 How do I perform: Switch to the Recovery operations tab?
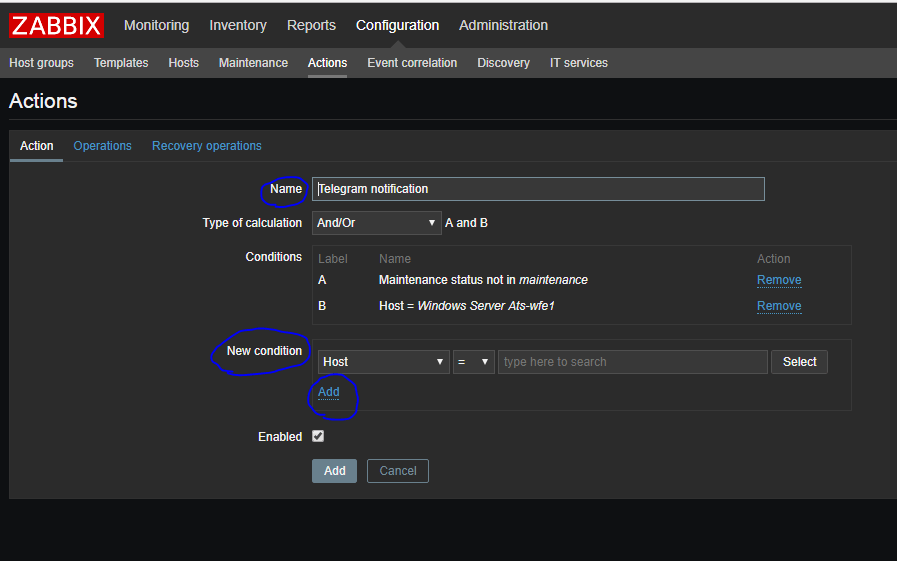(207, 146)
